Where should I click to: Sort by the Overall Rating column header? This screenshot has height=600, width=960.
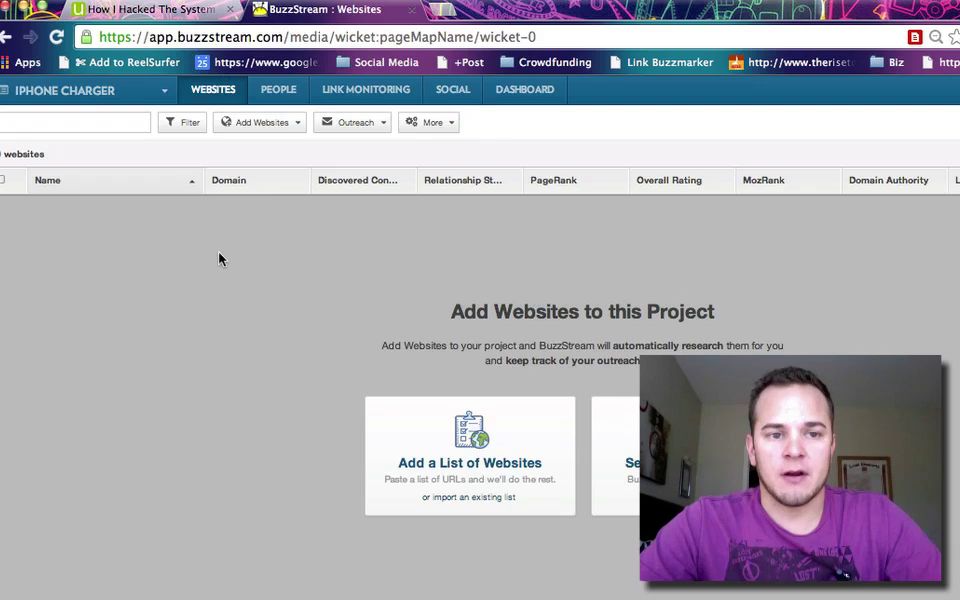pyautogui.click(x=682, y=181)
